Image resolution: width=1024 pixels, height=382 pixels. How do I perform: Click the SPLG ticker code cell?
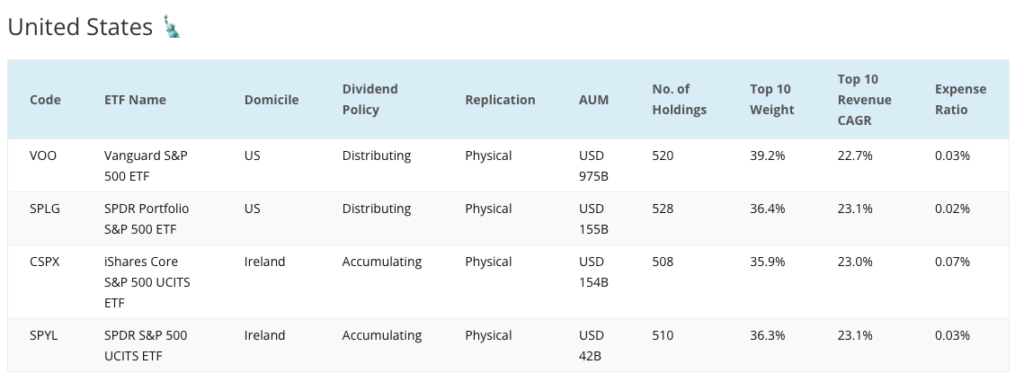pyautogui.click(x=44, y=208)
